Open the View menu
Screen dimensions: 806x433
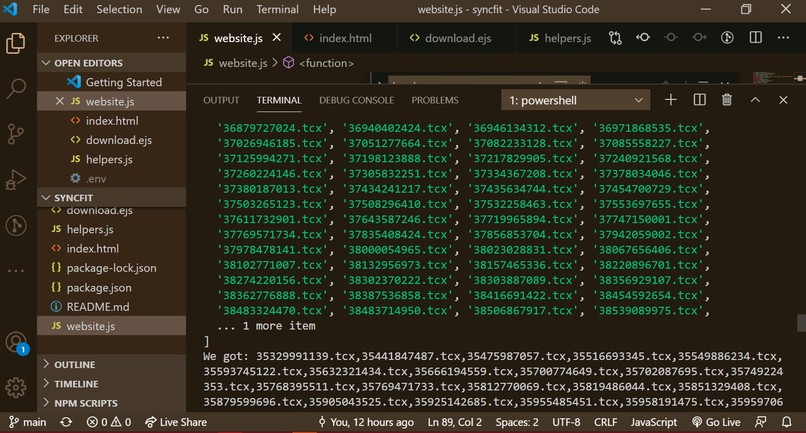(x=168, y=9)
